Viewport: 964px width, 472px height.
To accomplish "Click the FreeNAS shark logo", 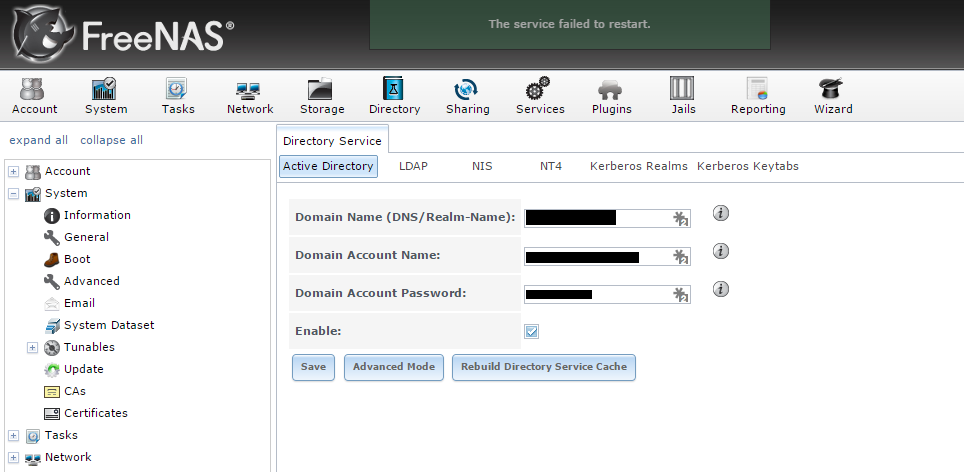I will (43, 34).
